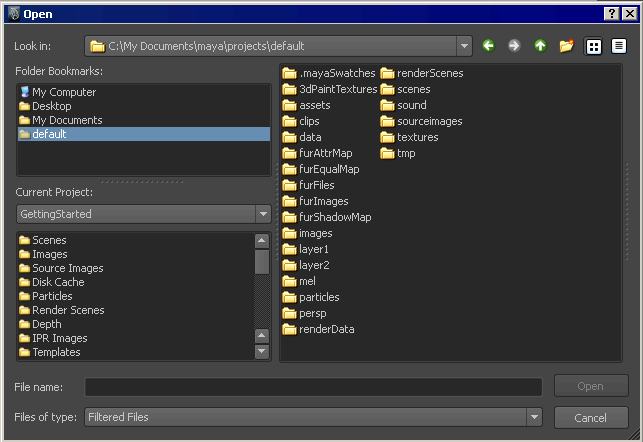
Task: Select the default bookmark
Action: point(144,134)
